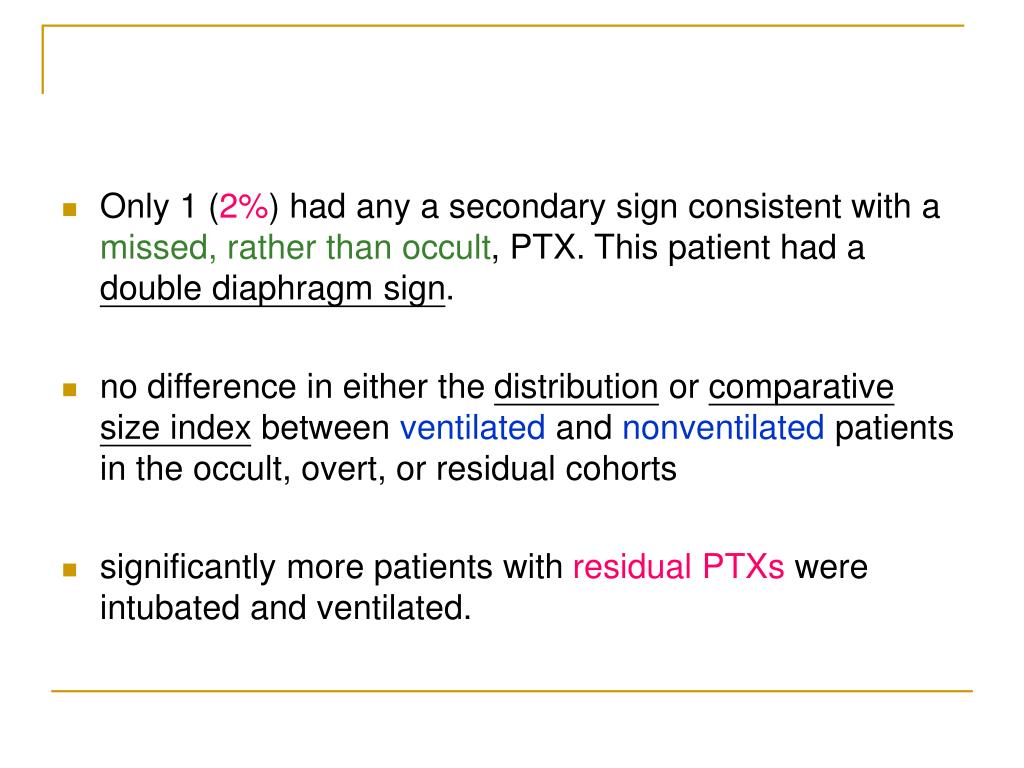The width and height of the screenshot is (1024, 768).
Task: Click the green 'missed, rather than occult' phrase
Action: (x=295, y=248)
